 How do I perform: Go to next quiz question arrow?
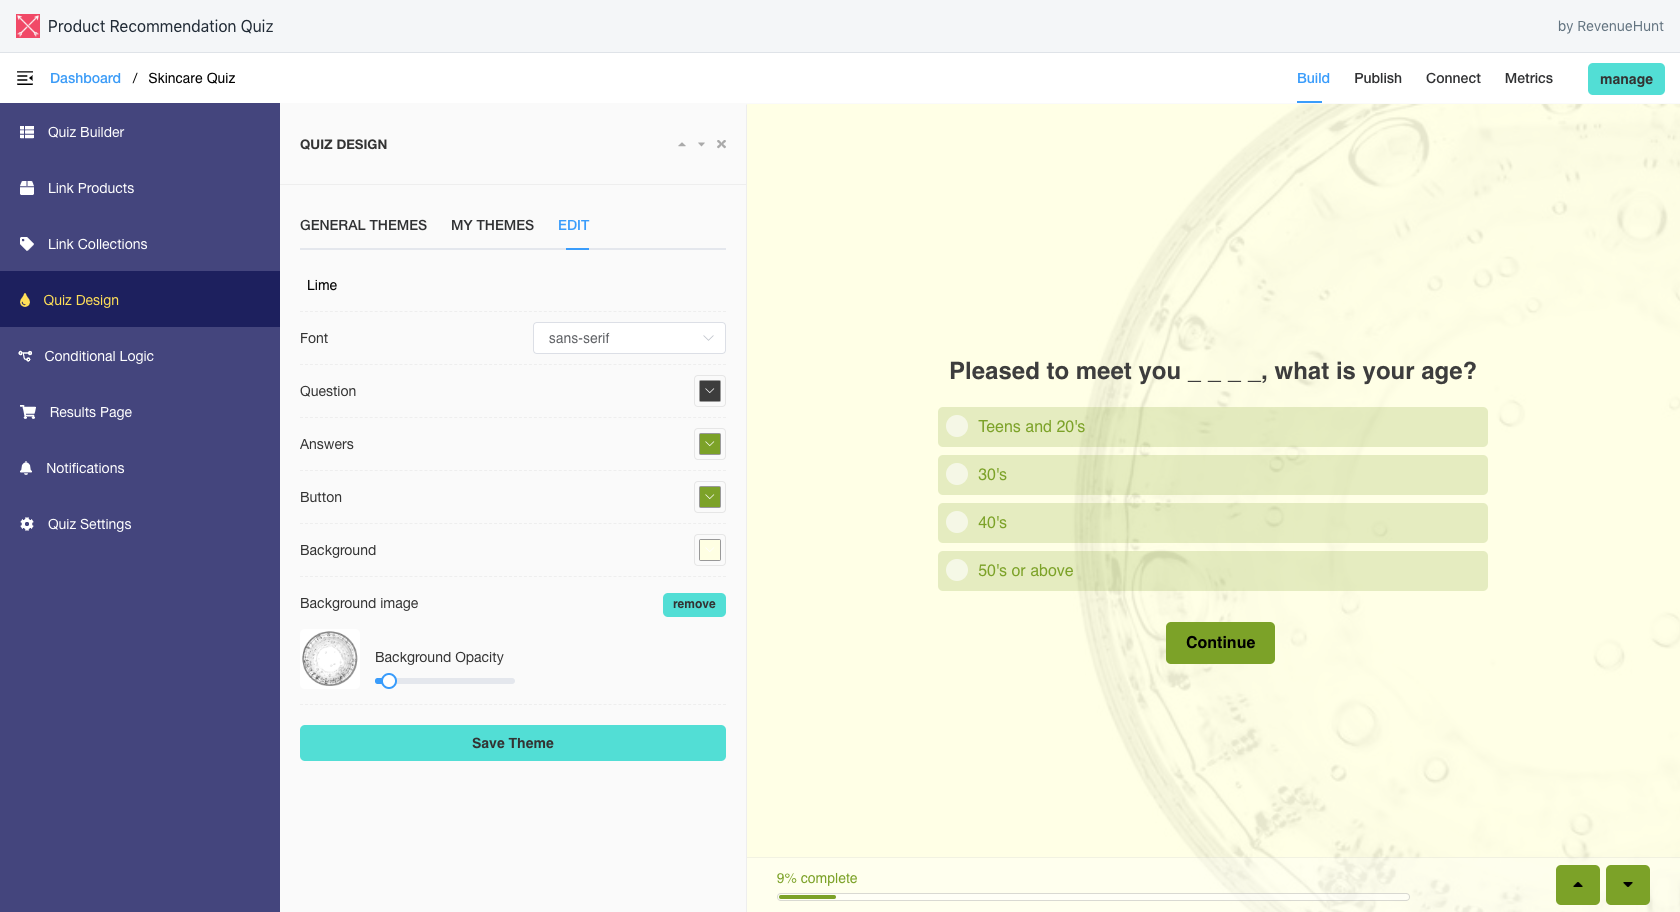[1628, 885]
